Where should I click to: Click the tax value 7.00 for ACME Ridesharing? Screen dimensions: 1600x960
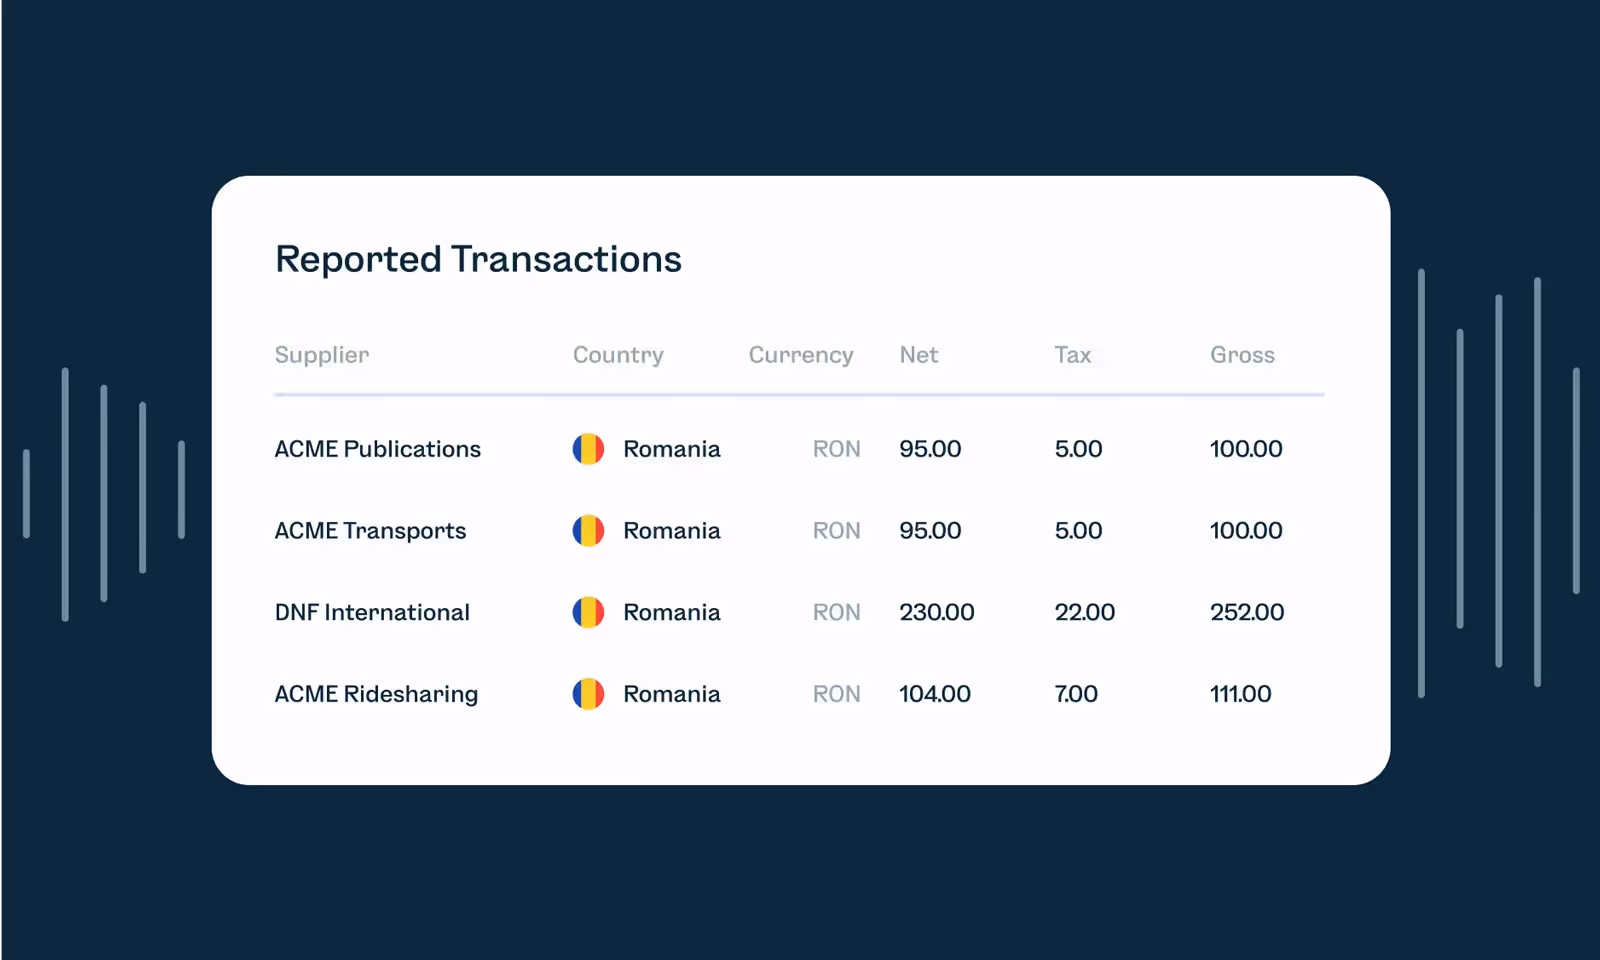pos(1075,693)
